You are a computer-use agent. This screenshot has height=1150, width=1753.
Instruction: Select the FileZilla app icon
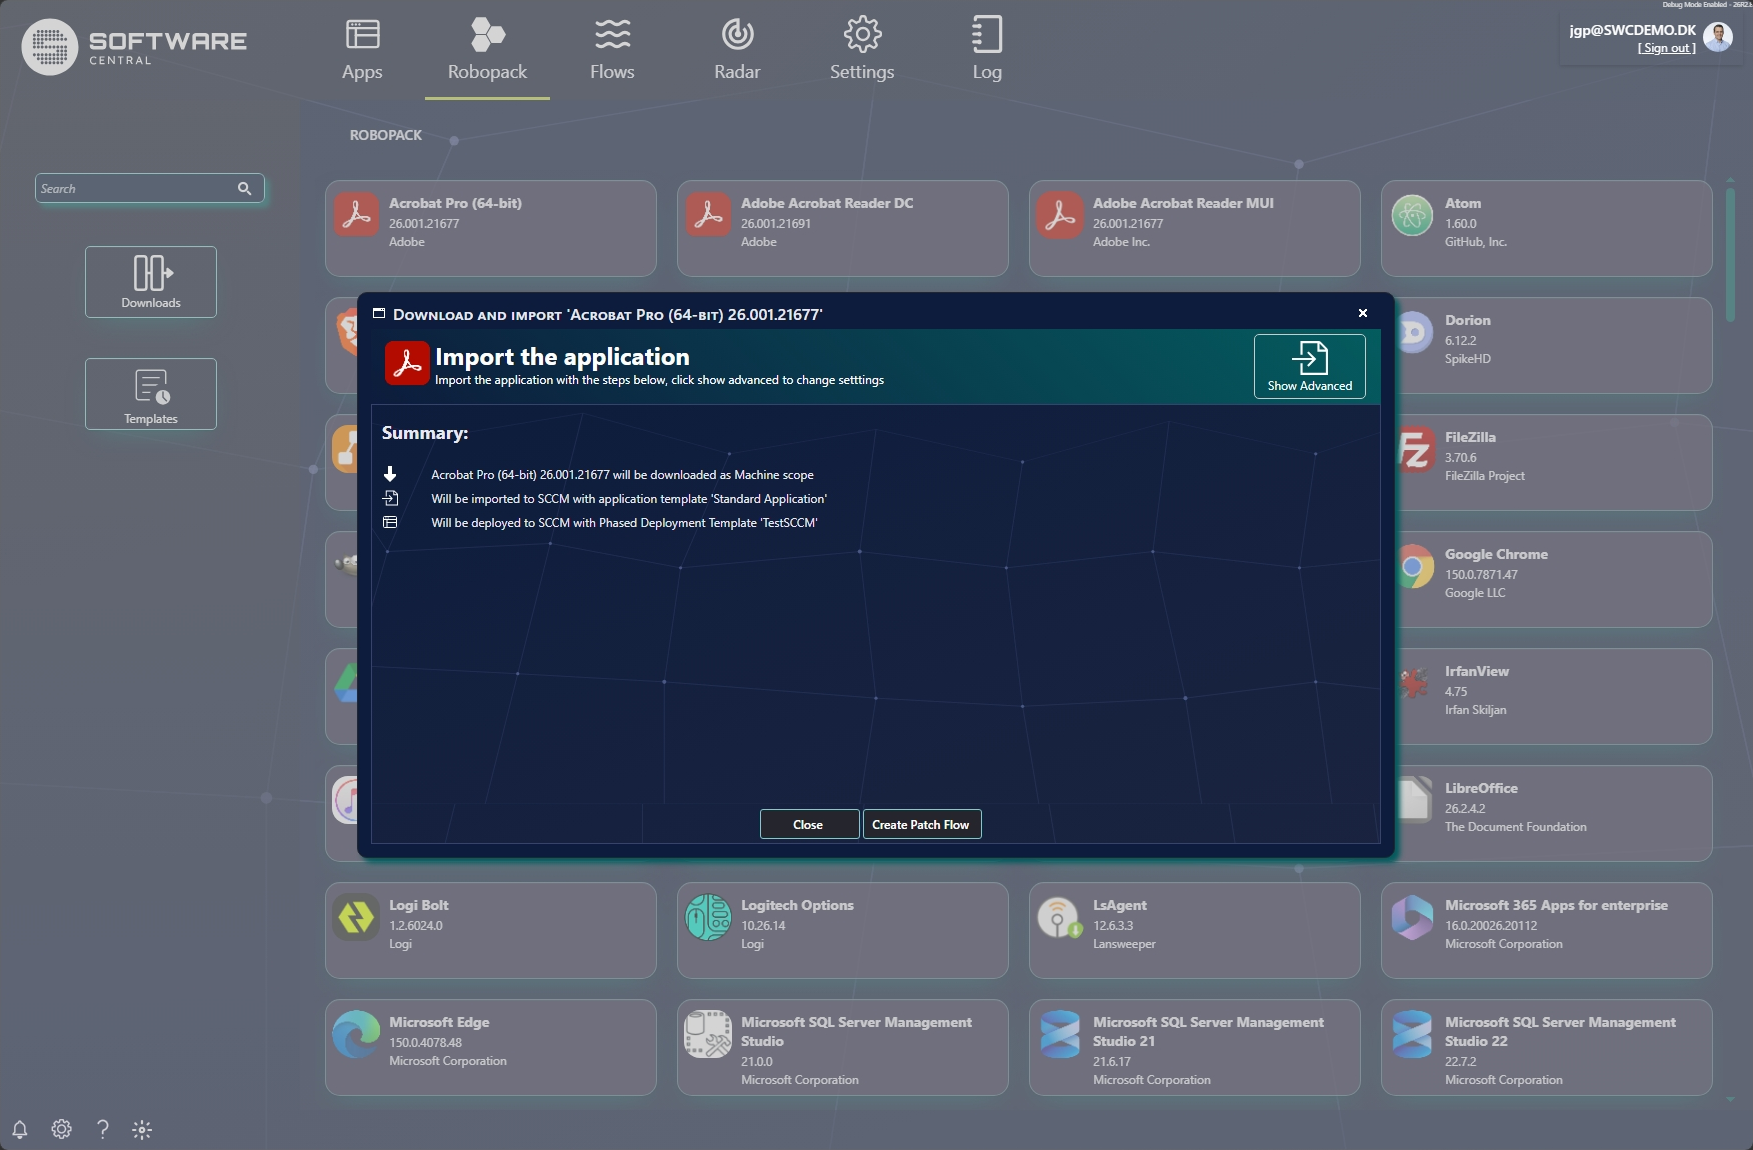point(1414,449)
